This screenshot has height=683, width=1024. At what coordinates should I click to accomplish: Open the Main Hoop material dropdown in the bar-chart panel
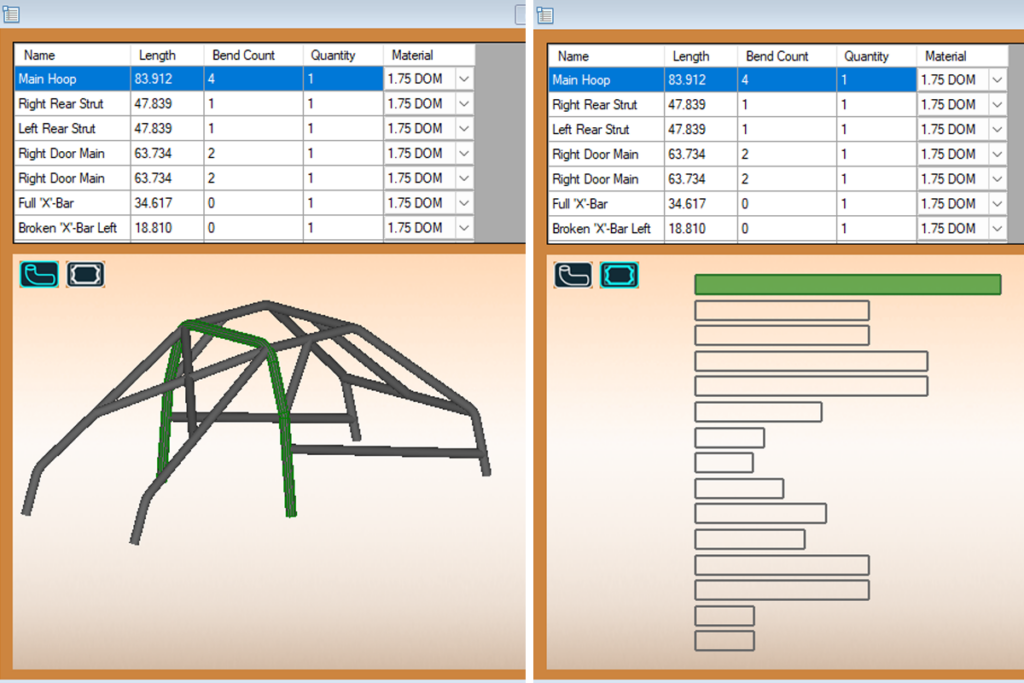(997, 80)
